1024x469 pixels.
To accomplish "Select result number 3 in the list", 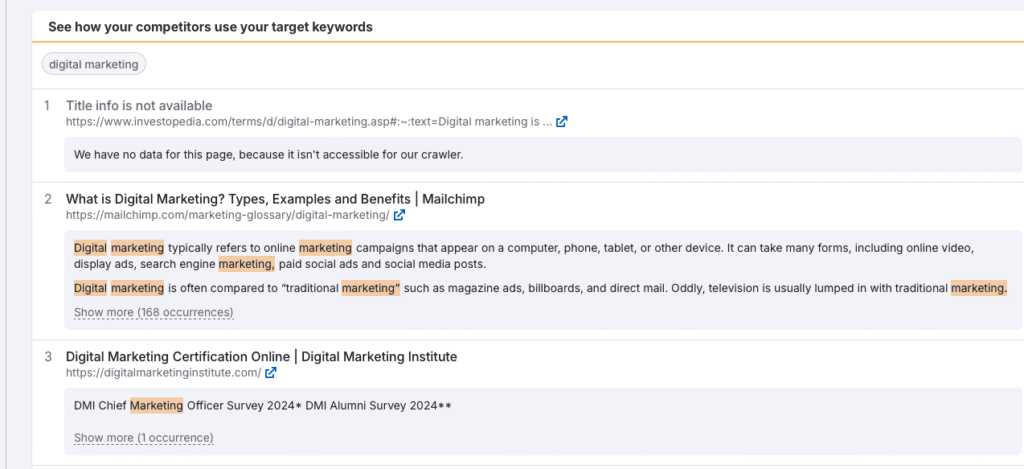I will coord(47,356).
